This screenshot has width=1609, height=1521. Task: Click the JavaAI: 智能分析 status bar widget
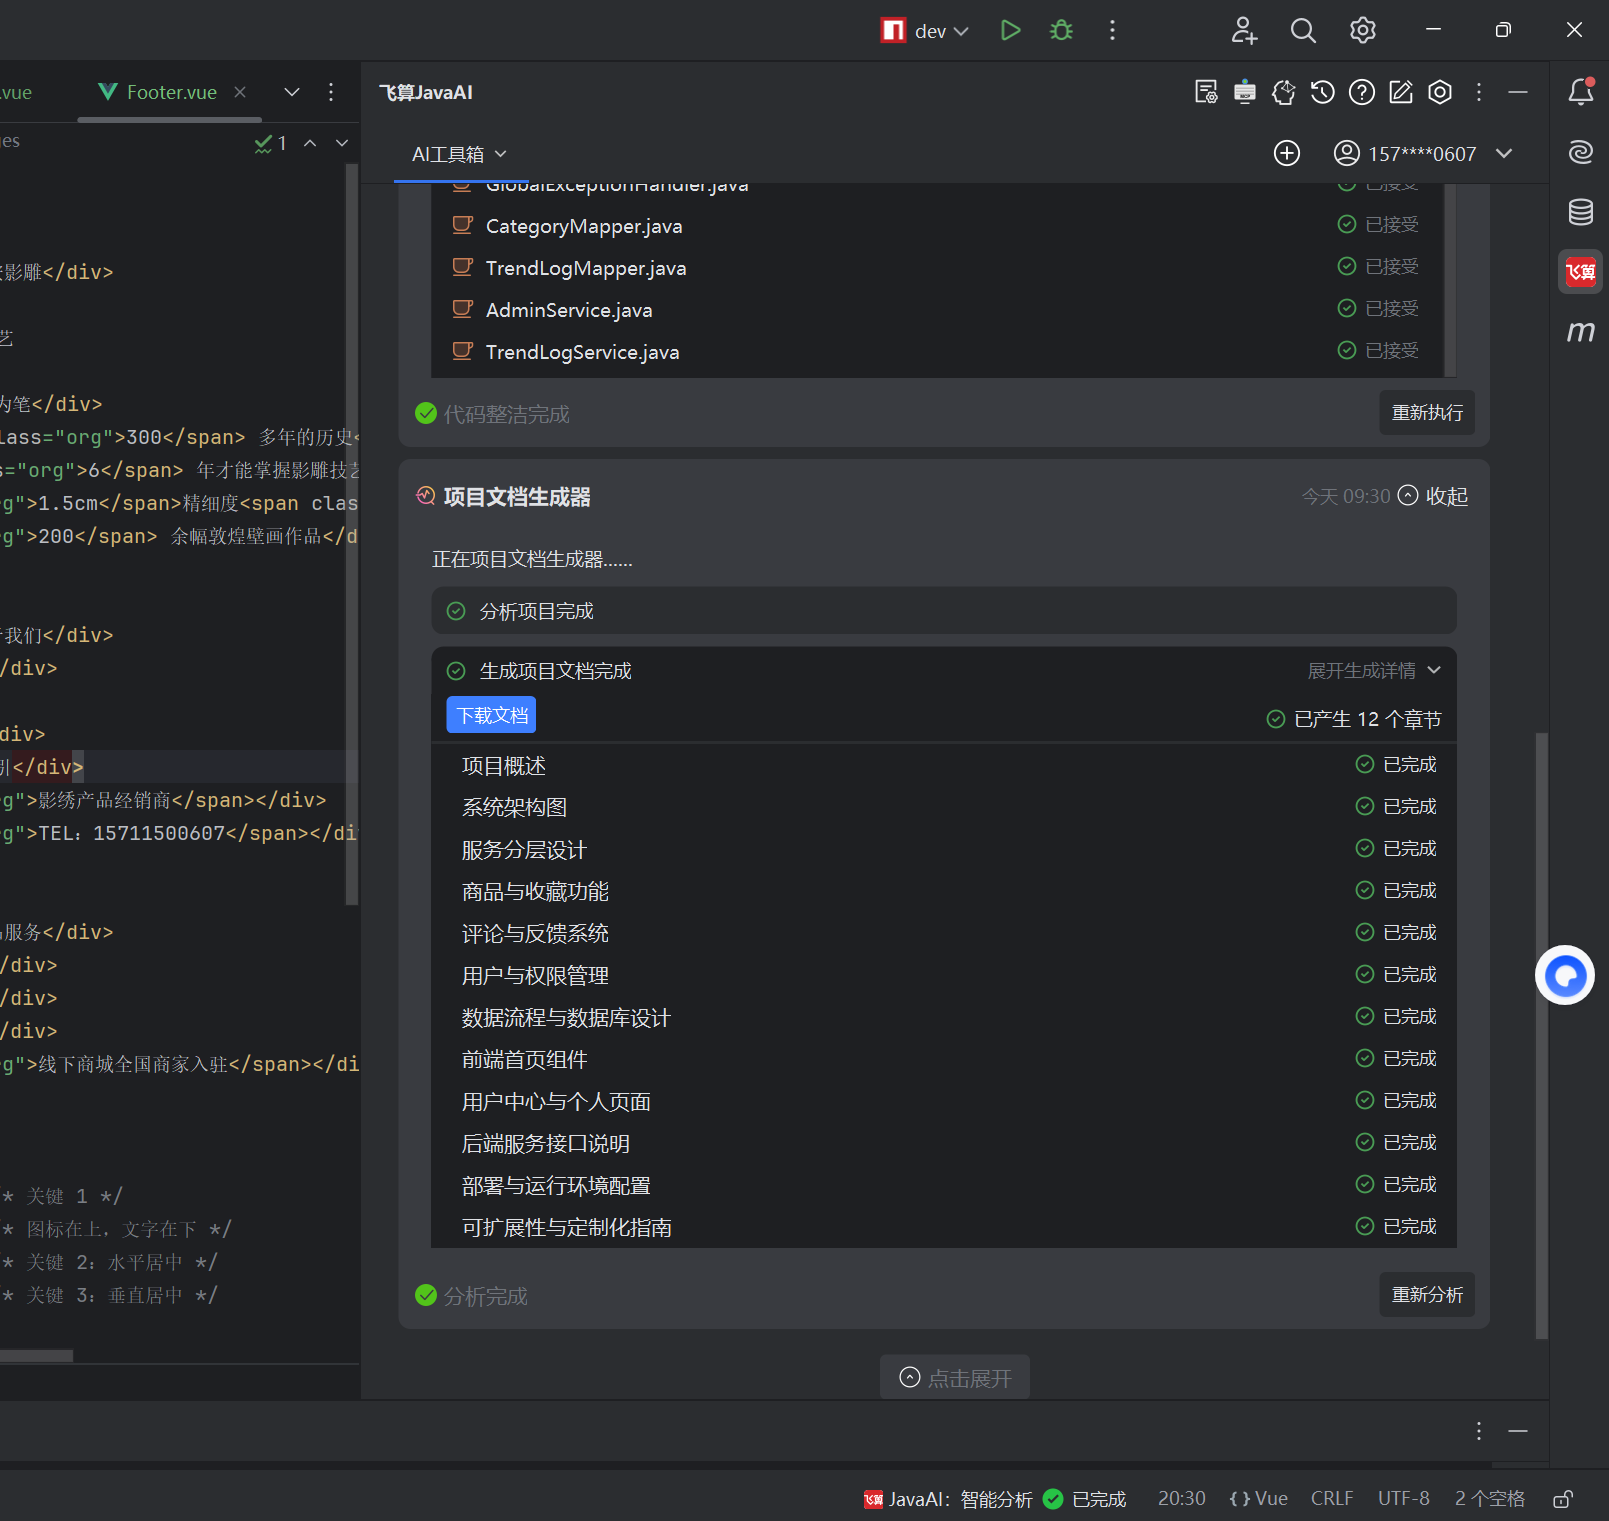pyautogui.click(x=995, y=1499)
